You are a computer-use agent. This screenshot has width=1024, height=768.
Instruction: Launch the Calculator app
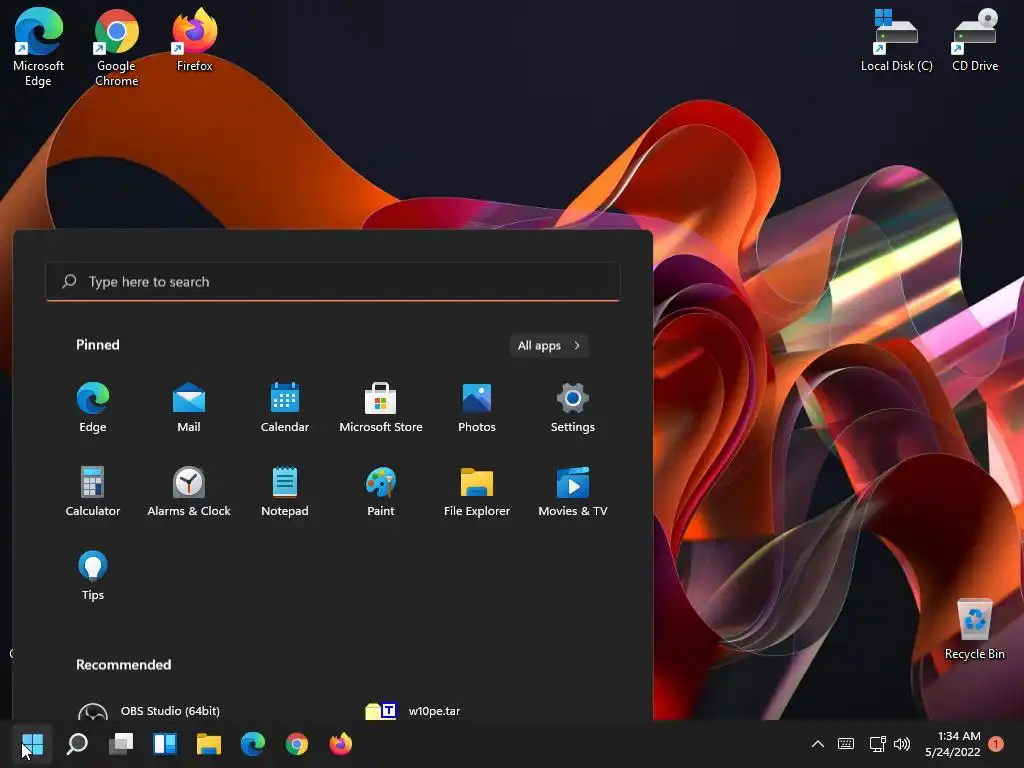(93, 492)
